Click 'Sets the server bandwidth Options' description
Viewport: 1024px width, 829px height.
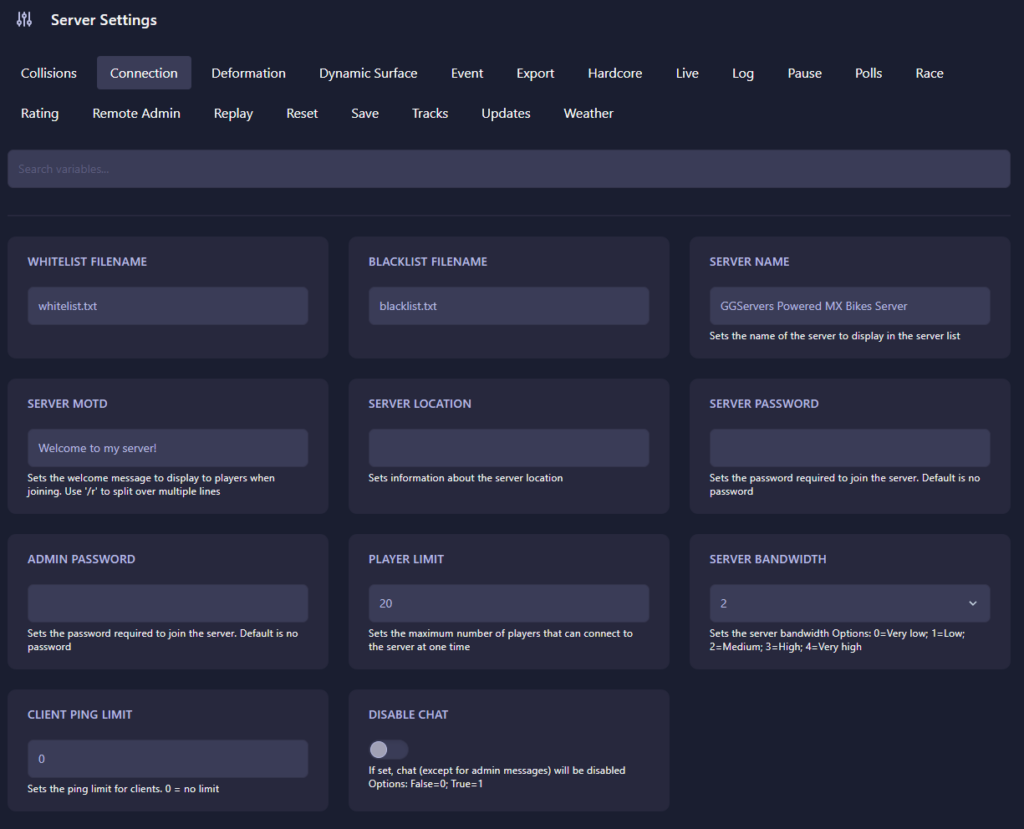(x=837, y=640)
